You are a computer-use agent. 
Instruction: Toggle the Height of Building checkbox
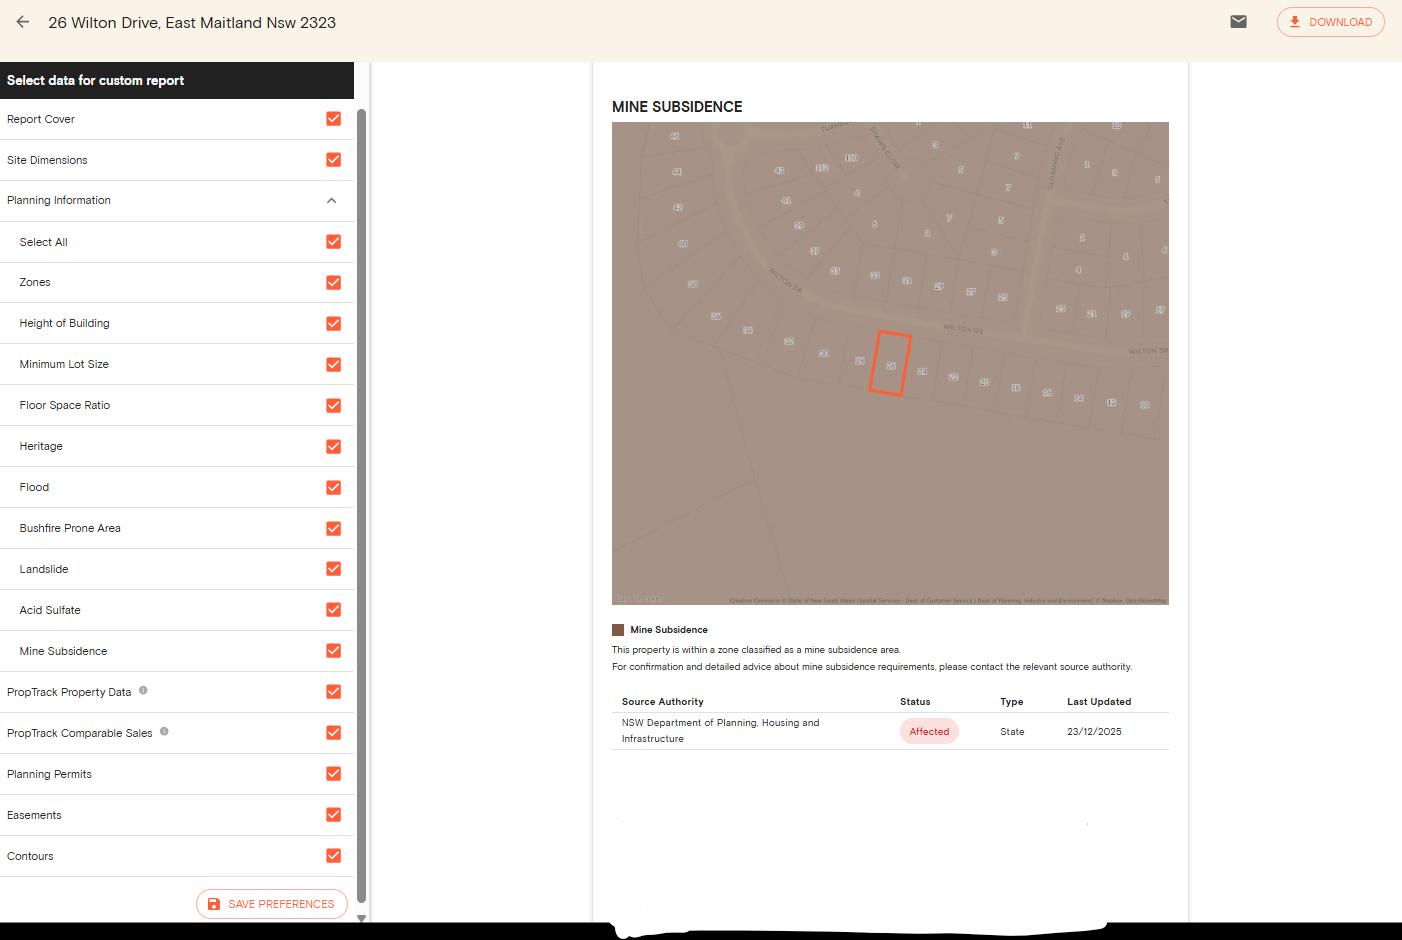pyautogui.click(x=334, y=324)
